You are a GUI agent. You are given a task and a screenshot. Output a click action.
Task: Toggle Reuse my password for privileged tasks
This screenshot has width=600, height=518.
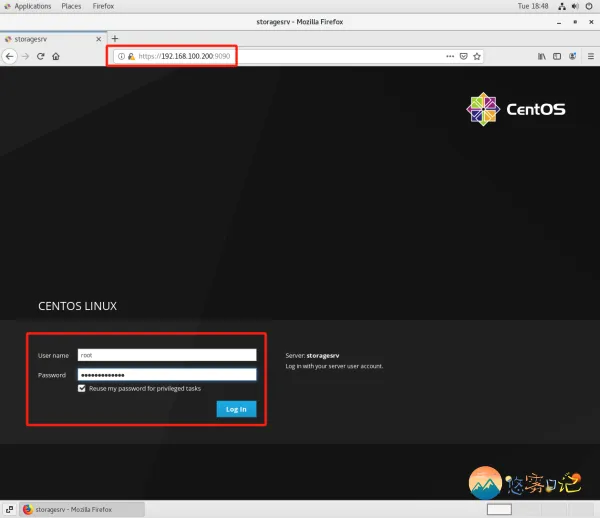click(82, 388)
